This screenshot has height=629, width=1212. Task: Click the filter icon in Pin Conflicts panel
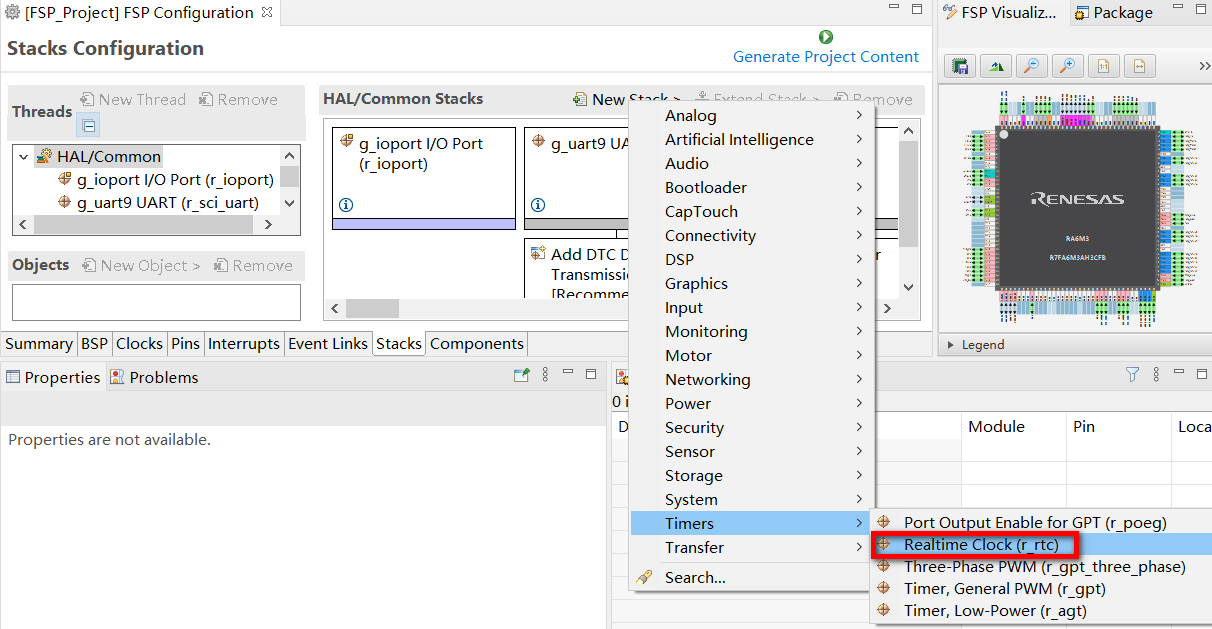pos(1132,374)
